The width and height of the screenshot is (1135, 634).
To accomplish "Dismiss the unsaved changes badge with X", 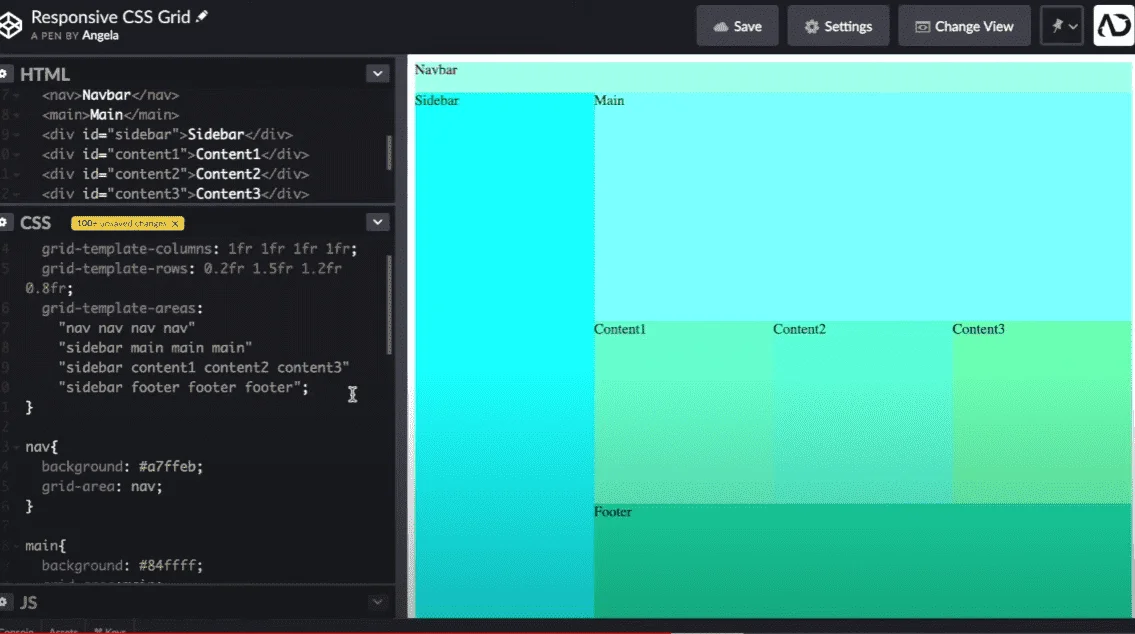I will (x=175, y=224).
